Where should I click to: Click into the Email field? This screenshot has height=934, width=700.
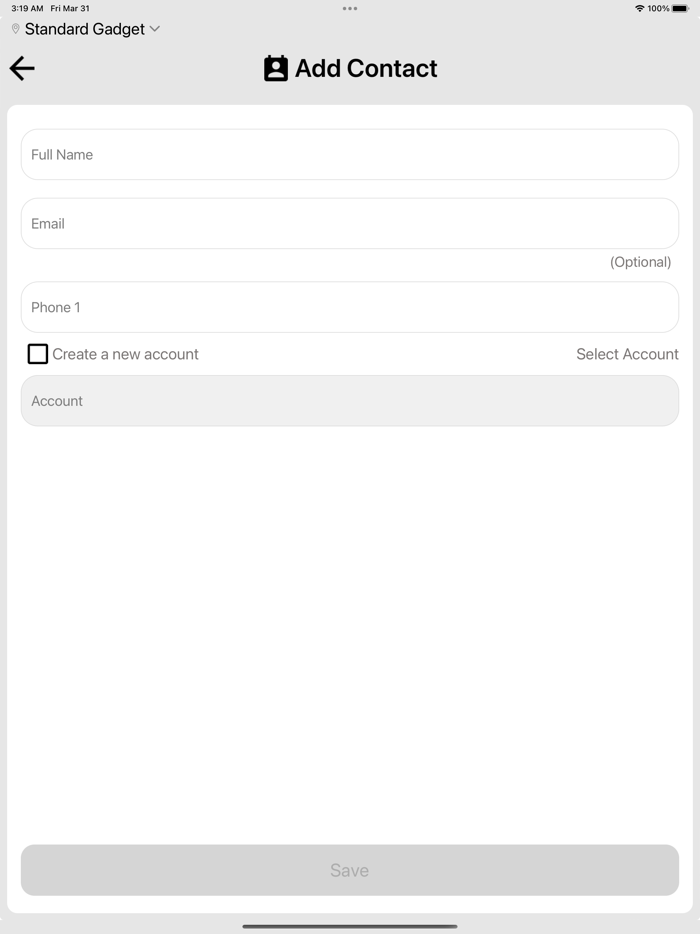350,224
